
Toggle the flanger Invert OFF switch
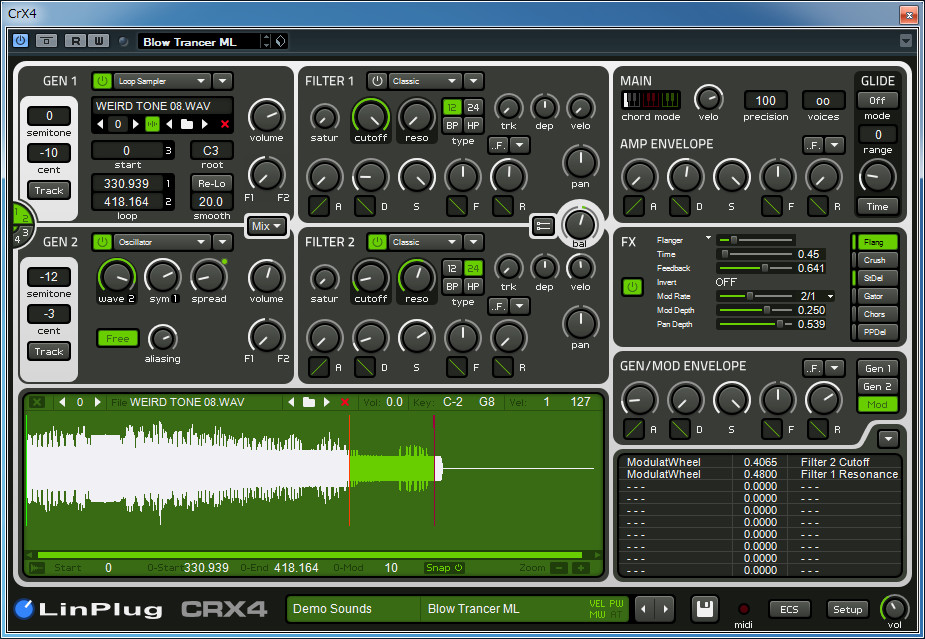coord(726,282)
